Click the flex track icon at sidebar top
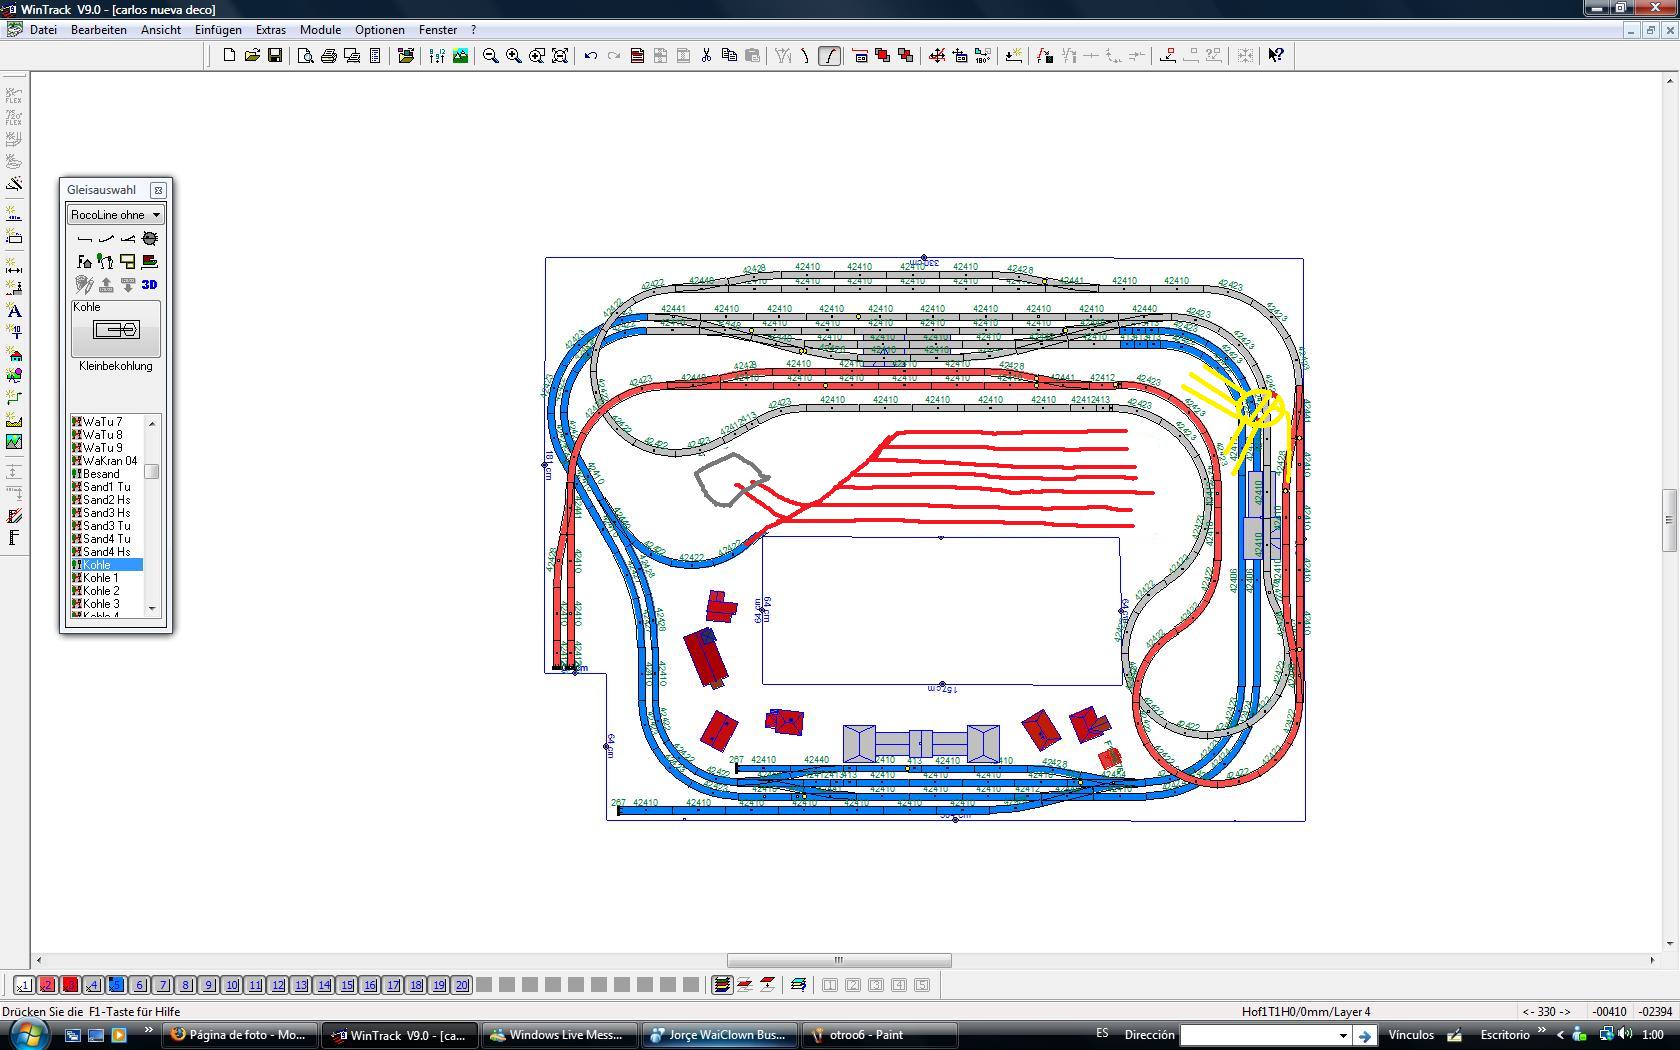This screenshot has width=1680, height=1050. (x=14, y=96)
